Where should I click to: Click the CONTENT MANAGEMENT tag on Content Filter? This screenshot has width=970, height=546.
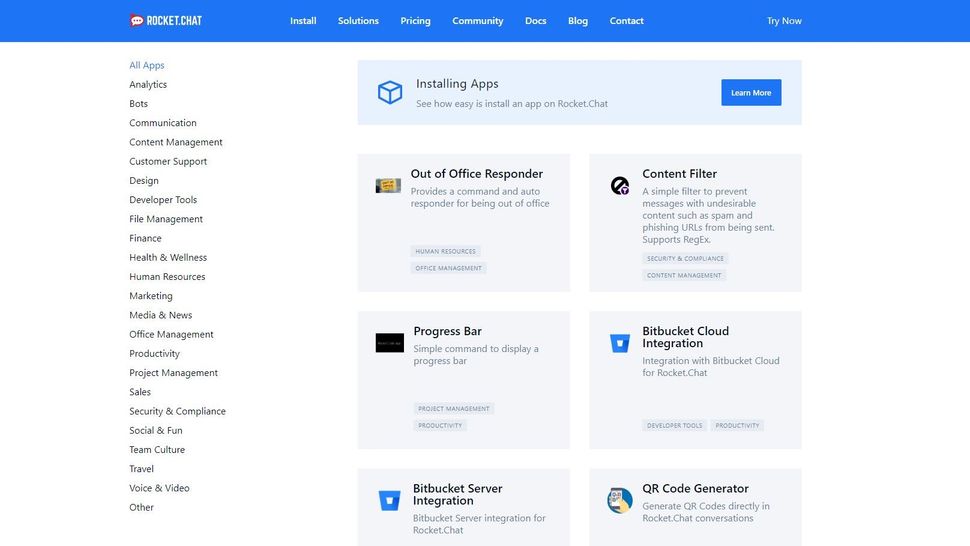coord(684,275)
